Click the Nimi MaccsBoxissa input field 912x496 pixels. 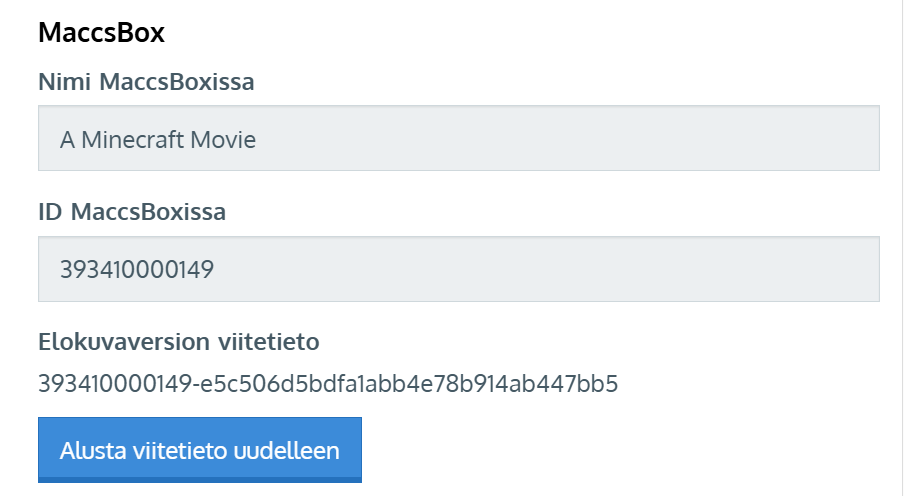458,139
